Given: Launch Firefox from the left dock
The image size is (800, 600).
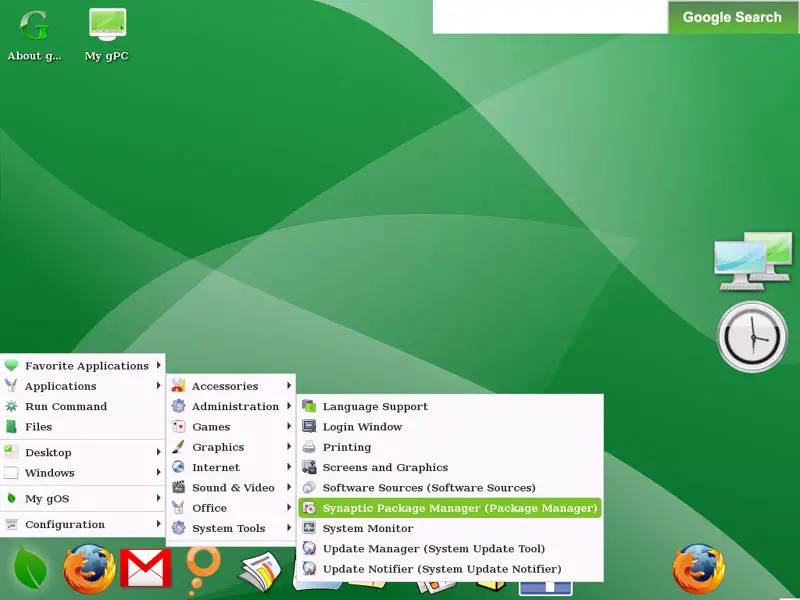Looking at the screenshot, I should pyautogui.click(x=89, y=568).
